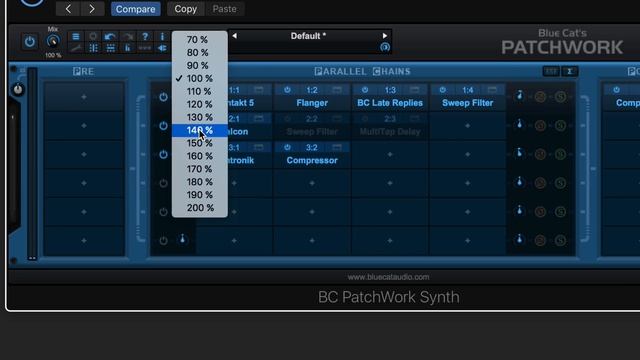The image size is (640, 360).
Task: Toggle power of Compressor slot 3:2
Action: pyautogui.click(x=287, y=147)
